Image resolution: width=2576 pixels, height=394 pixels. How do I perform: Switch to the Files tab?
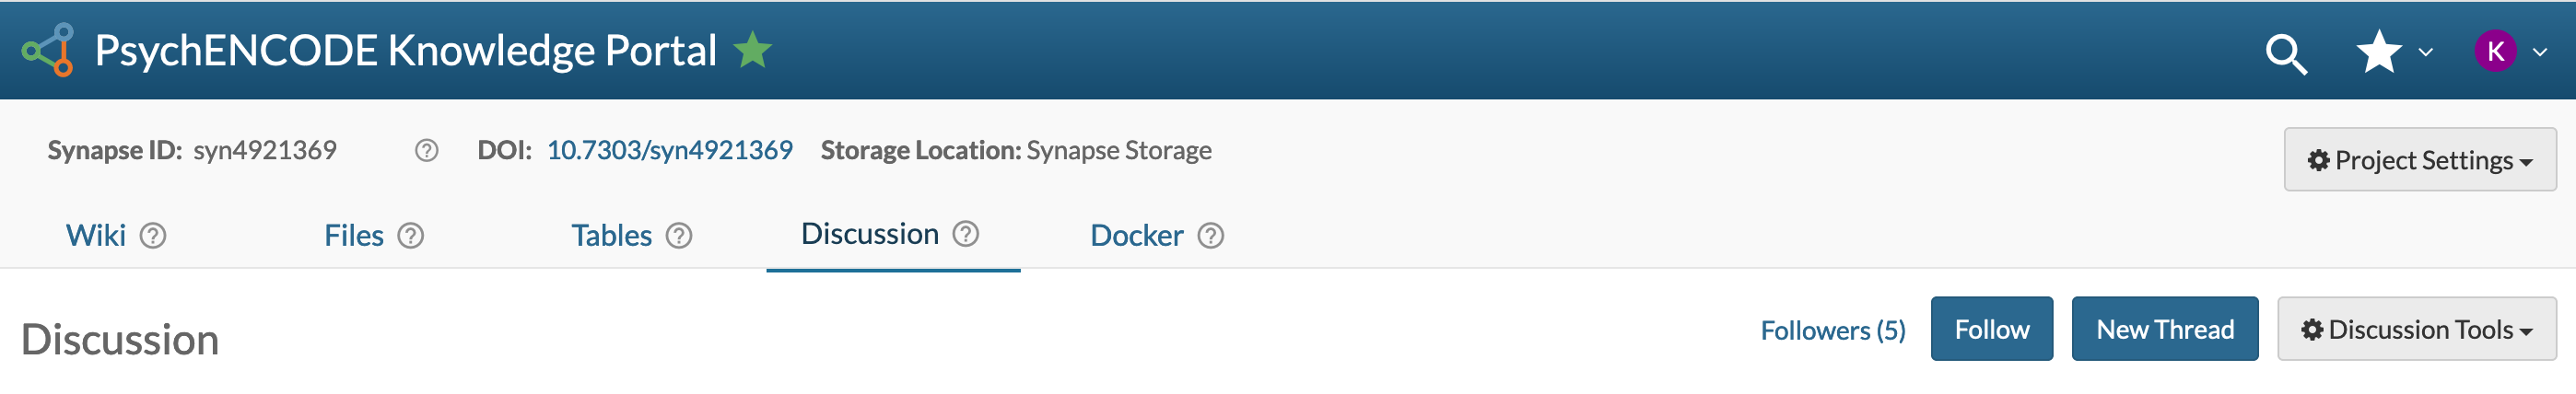click(x=353, y=236)
